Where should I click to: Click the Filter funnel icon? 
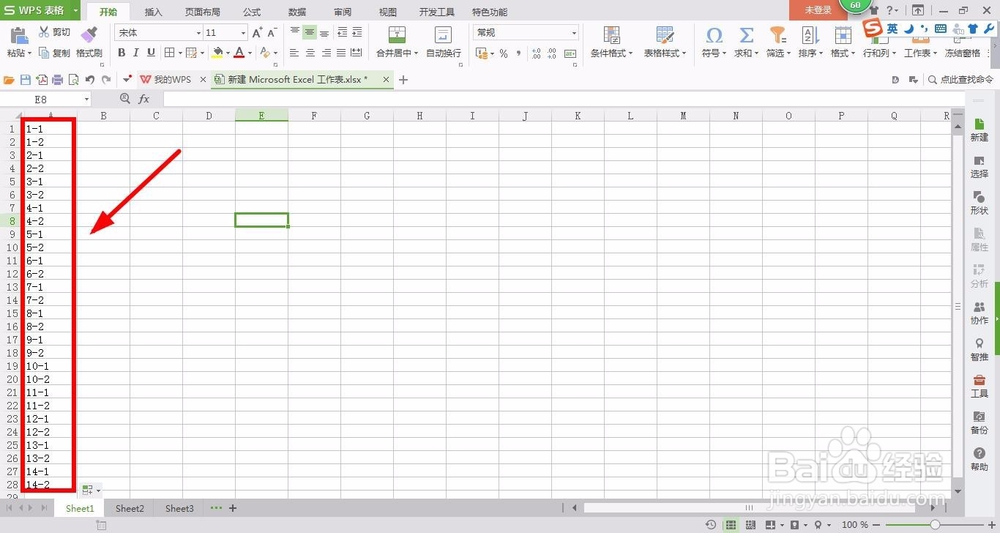pyautogui.click(x=777, y=35)
